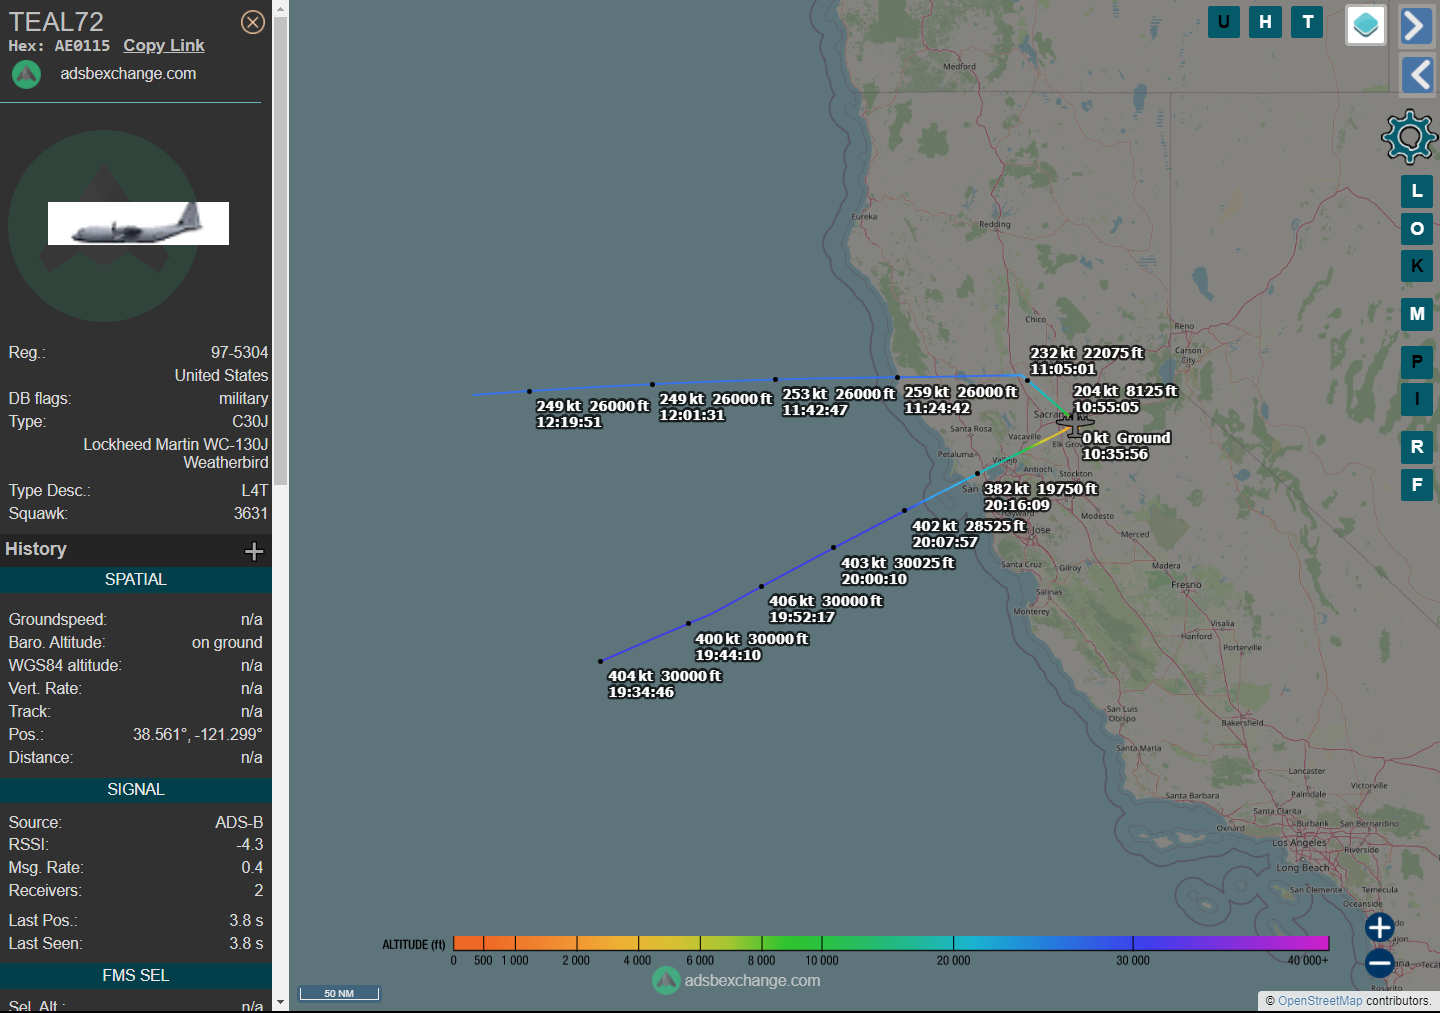Click the sidebar scrollbar down arrow

pos(280,1001)
